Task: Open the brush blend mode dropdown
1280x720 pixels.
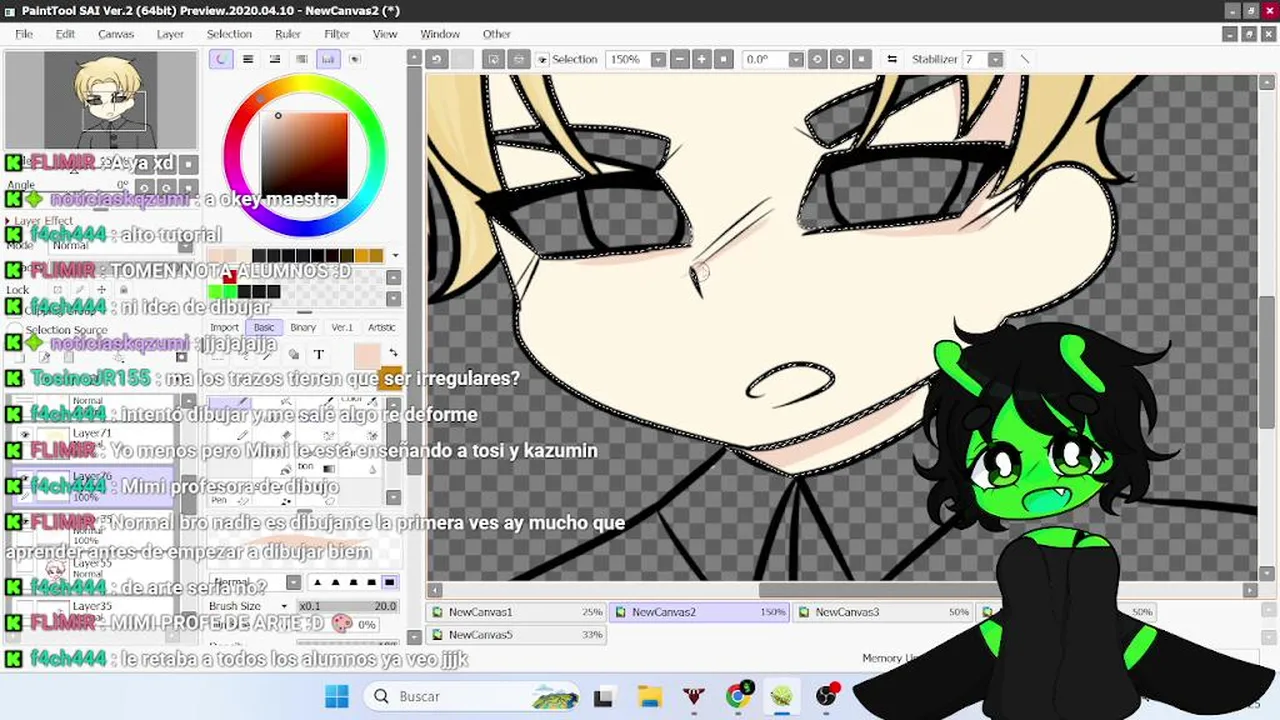Action: [293, 582]
